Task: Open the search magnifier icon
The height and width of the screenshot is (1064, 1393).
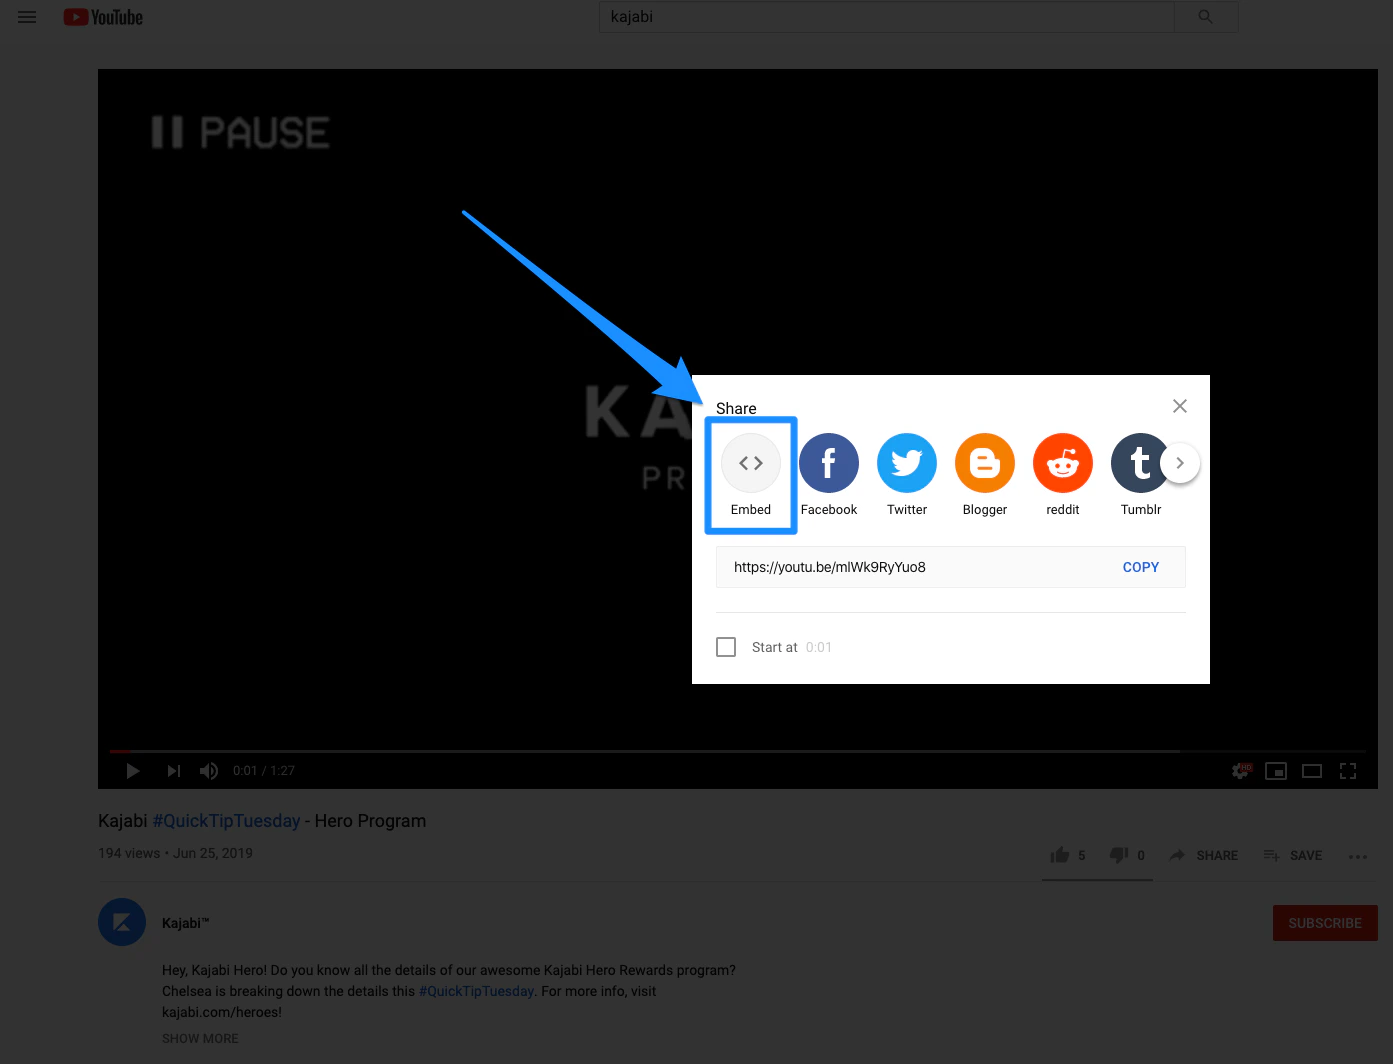Action: (x=1204, y=16)
